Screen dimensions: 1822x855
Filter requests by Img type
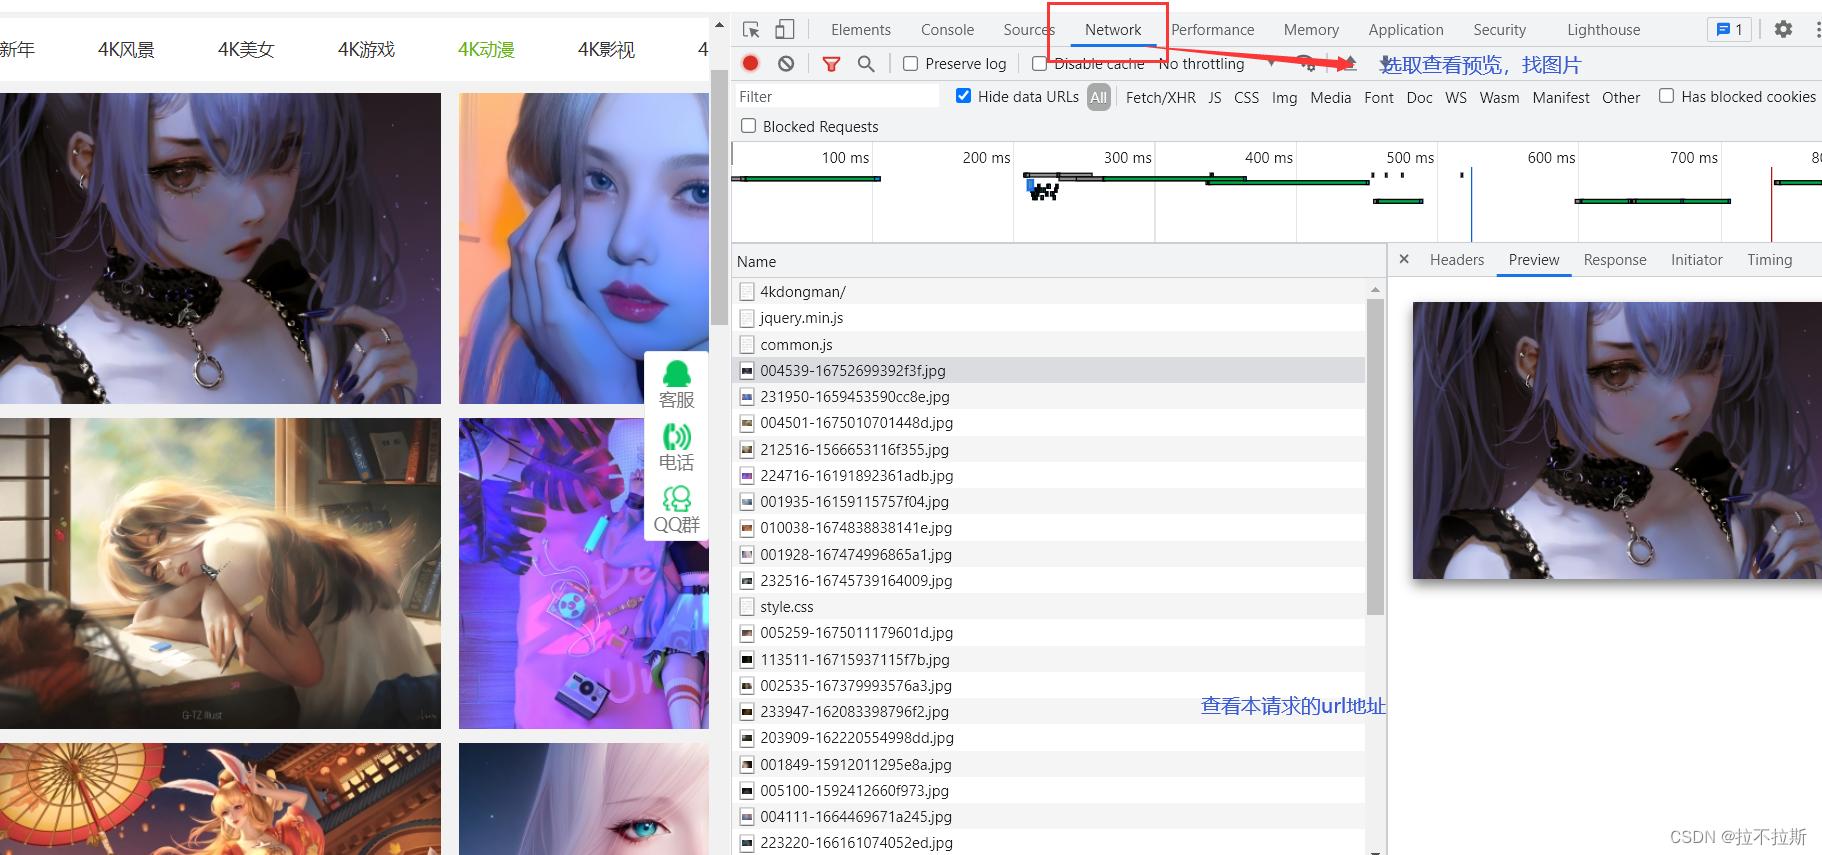coord(1284,97)
